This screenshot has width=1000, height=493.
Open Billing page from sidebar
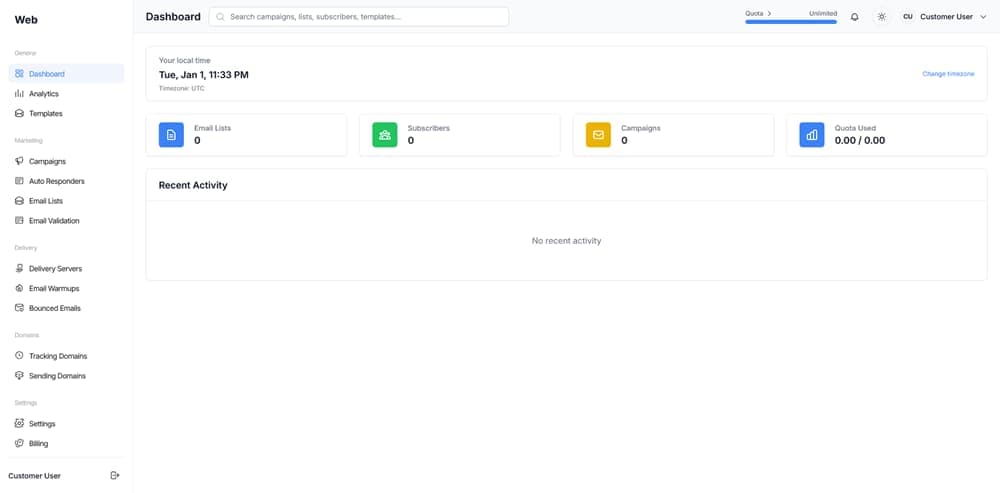coord(38,443)
